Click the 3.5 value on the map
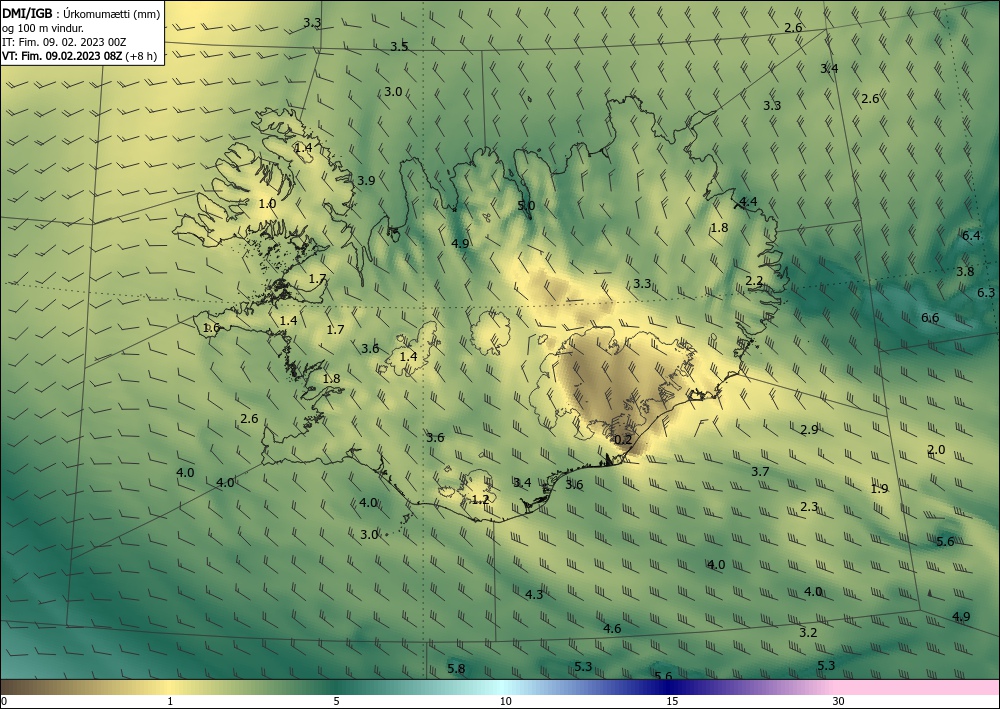The width and height of the screenshot is (1000, 709). pos(399,47)
